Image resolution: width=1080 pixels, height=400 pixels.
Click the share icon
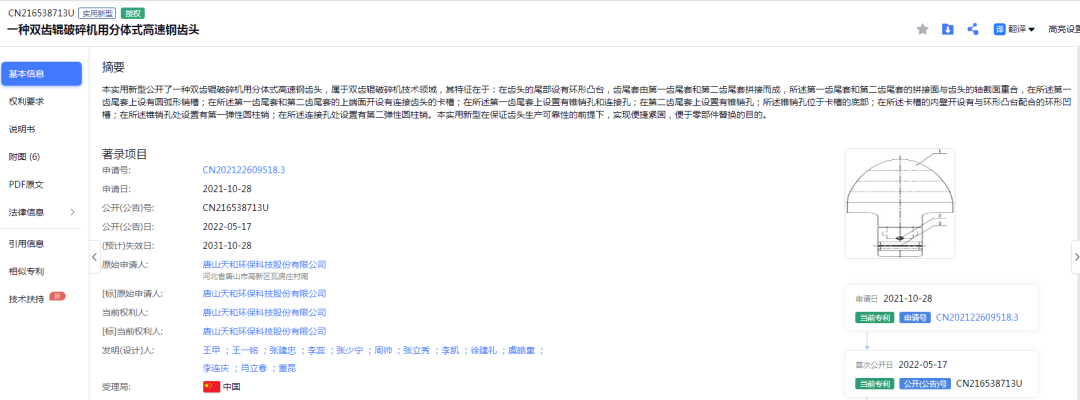972,29
